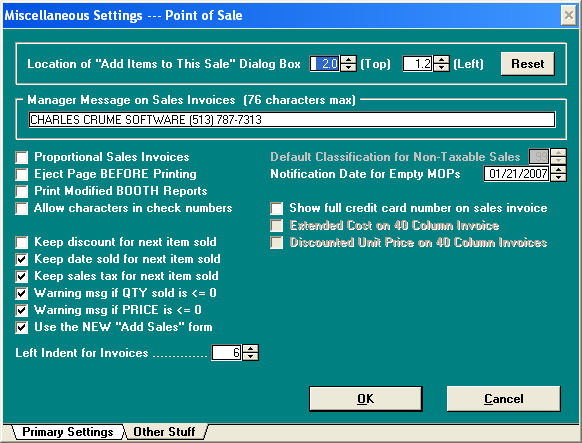The height and width of the screenshot is (443, 582).
Task: Disable warning msg if PRICE <= 0
Action: click(22, 311)
